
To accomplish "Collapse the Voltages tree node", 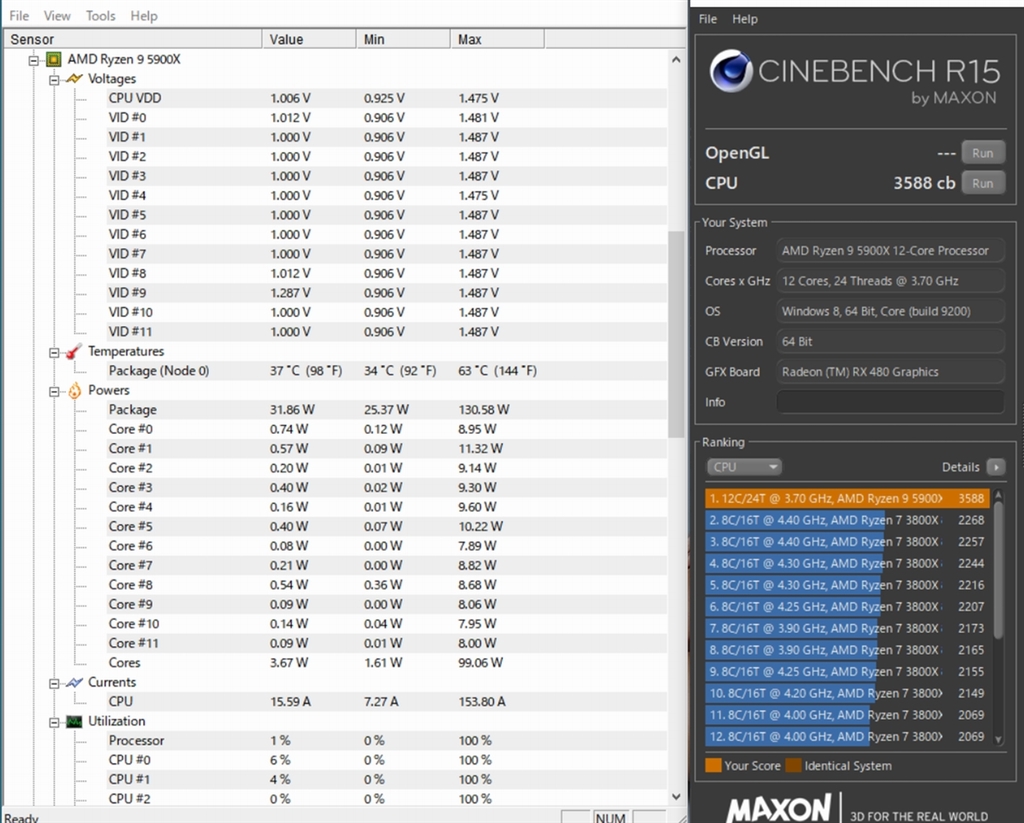I will (x=54, y=79).
